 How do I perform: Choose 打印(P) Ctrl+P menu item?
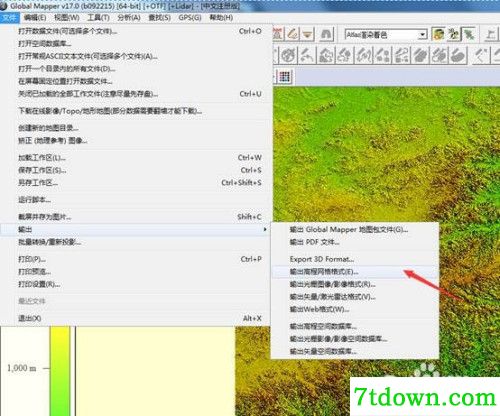point(135,259)
